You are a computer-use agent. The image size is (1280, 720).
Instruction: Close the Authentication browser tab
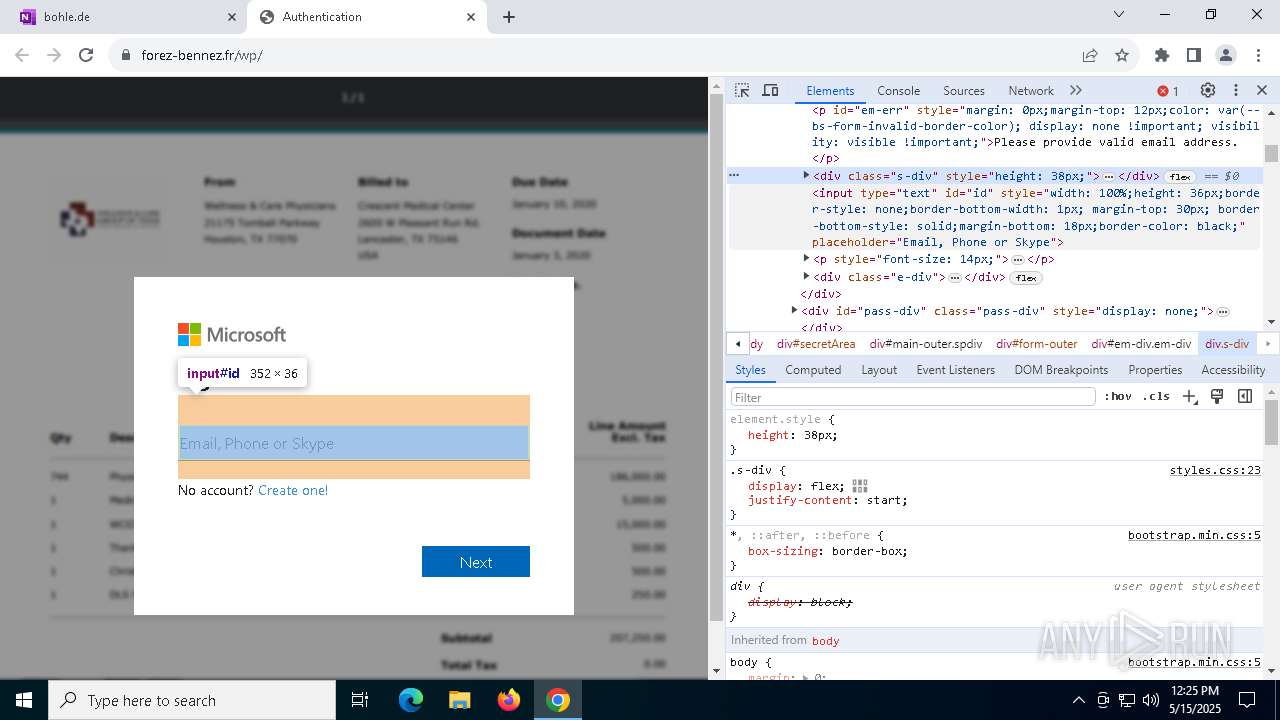point(471,17)
